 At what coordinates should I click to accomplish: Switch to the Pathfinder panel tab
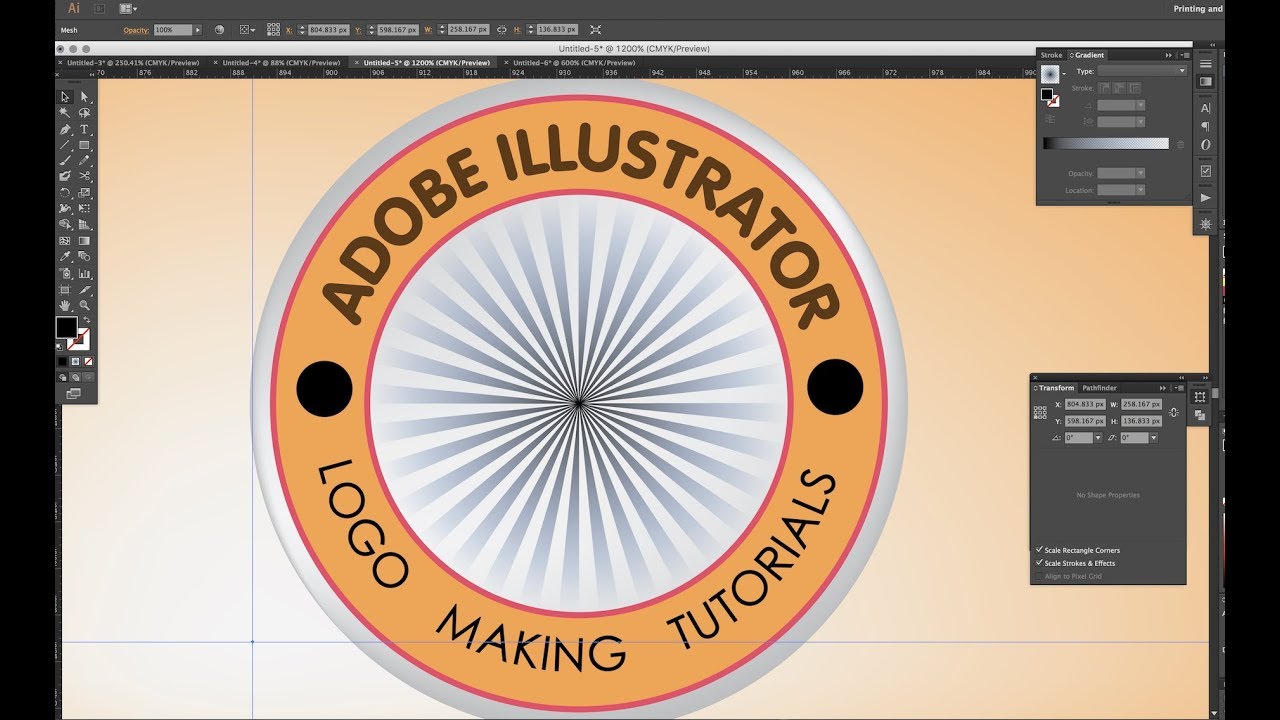click(1099, 388)
